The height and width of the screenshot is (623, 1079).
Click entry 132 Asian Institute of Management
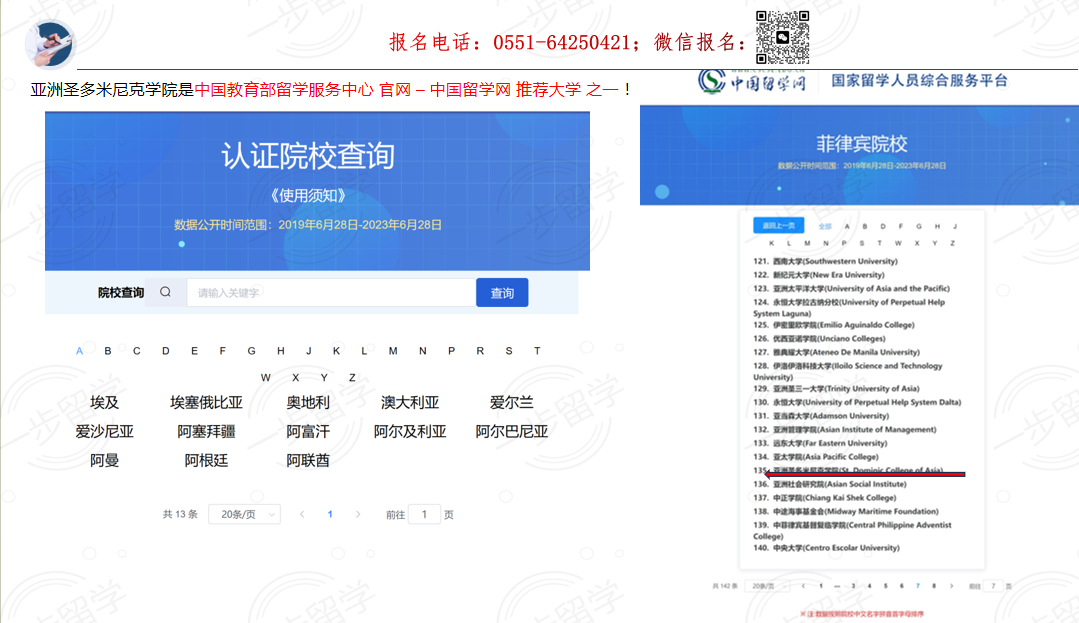point(844,430)
